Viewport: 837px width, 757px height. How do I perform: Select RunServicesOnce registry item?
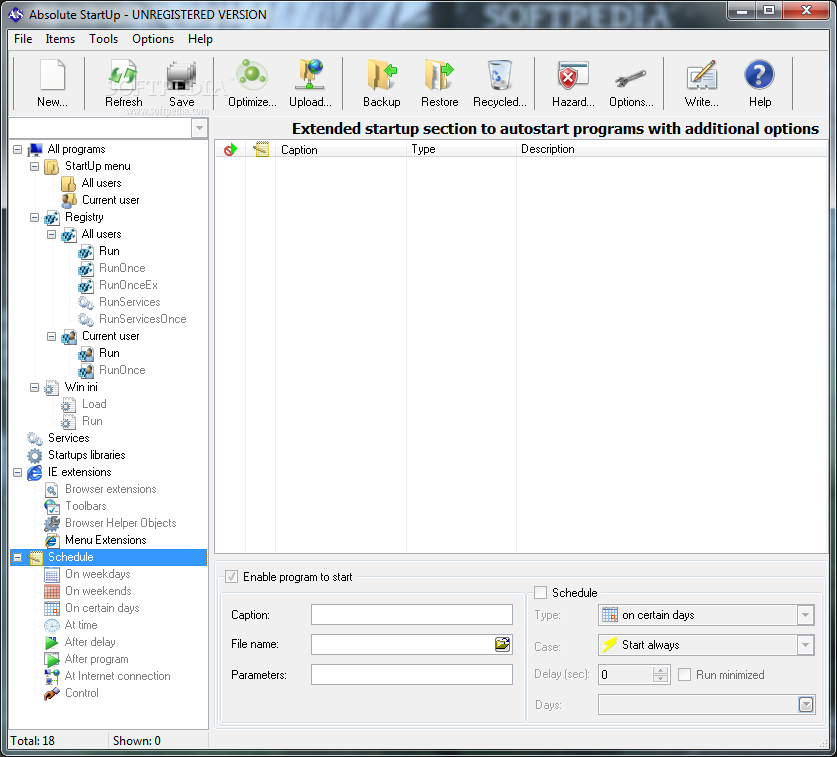click(x=143, y=319)
